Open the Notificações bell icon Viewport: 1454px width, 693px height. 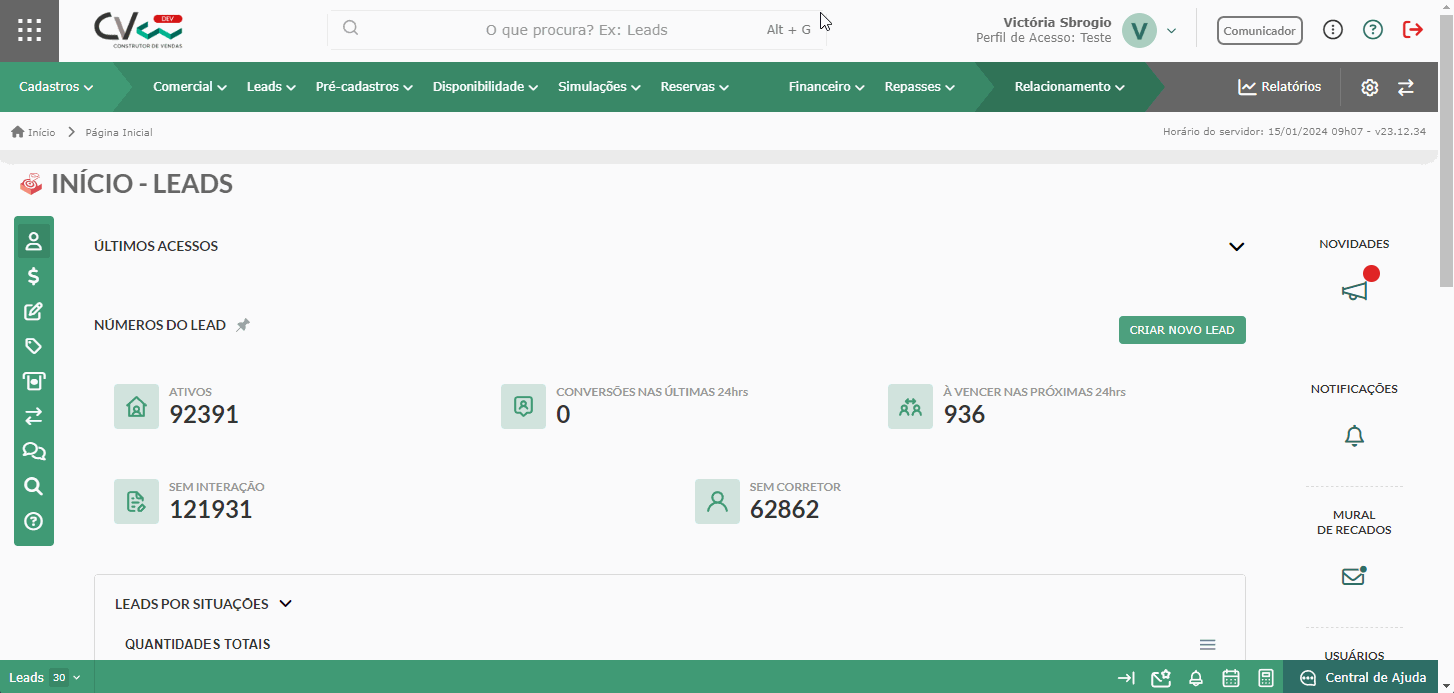(x=1354, y=436)
